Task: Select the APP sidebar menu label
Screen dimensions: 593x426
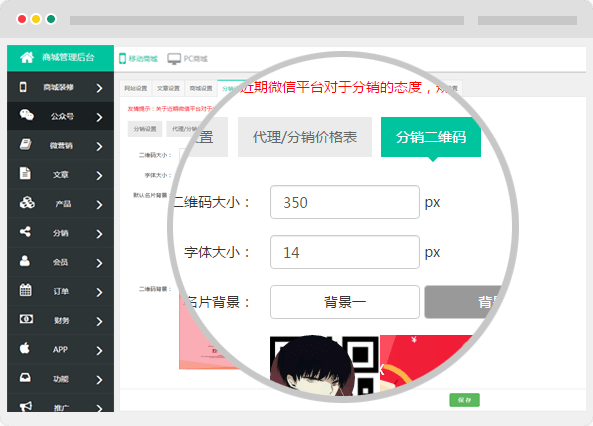Action: tap(61, 350)
